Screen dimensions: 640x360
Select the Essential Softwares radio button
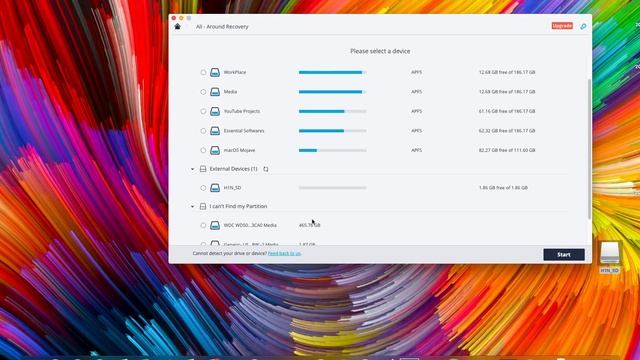point(203,131)
